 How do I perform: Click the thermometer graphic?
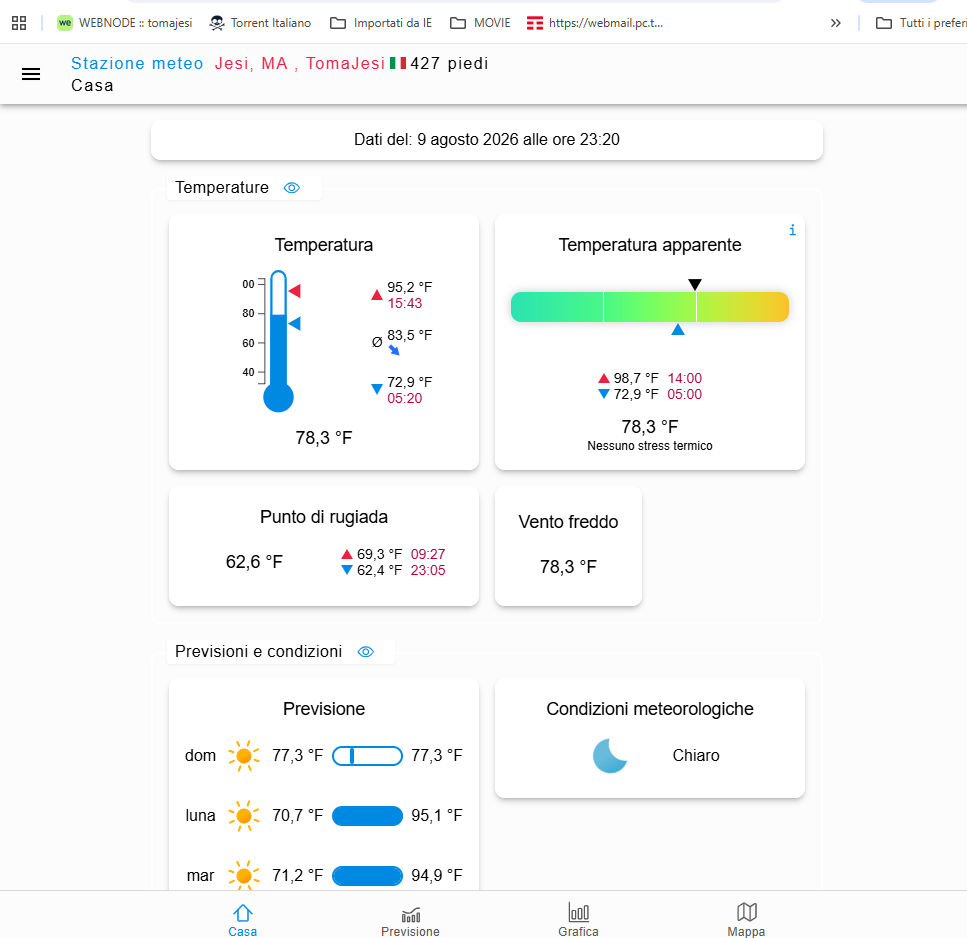278,341
